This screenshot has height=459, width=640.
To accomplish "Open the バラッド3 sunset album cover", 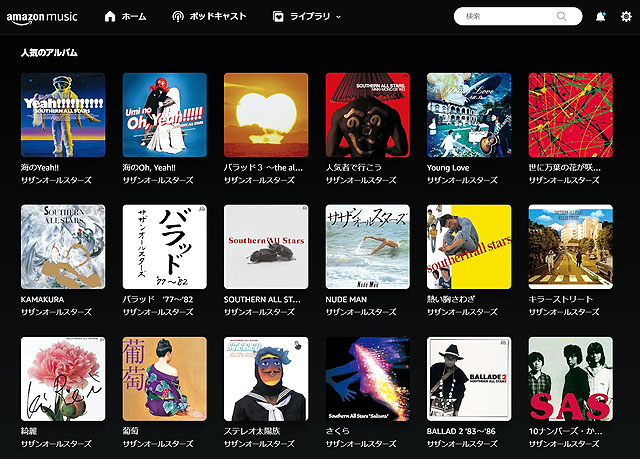I will point(266,115).
